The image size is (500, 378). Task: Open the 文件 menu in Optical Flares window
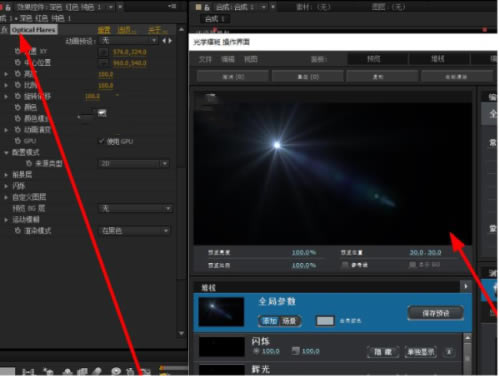(x=205, y=59)
